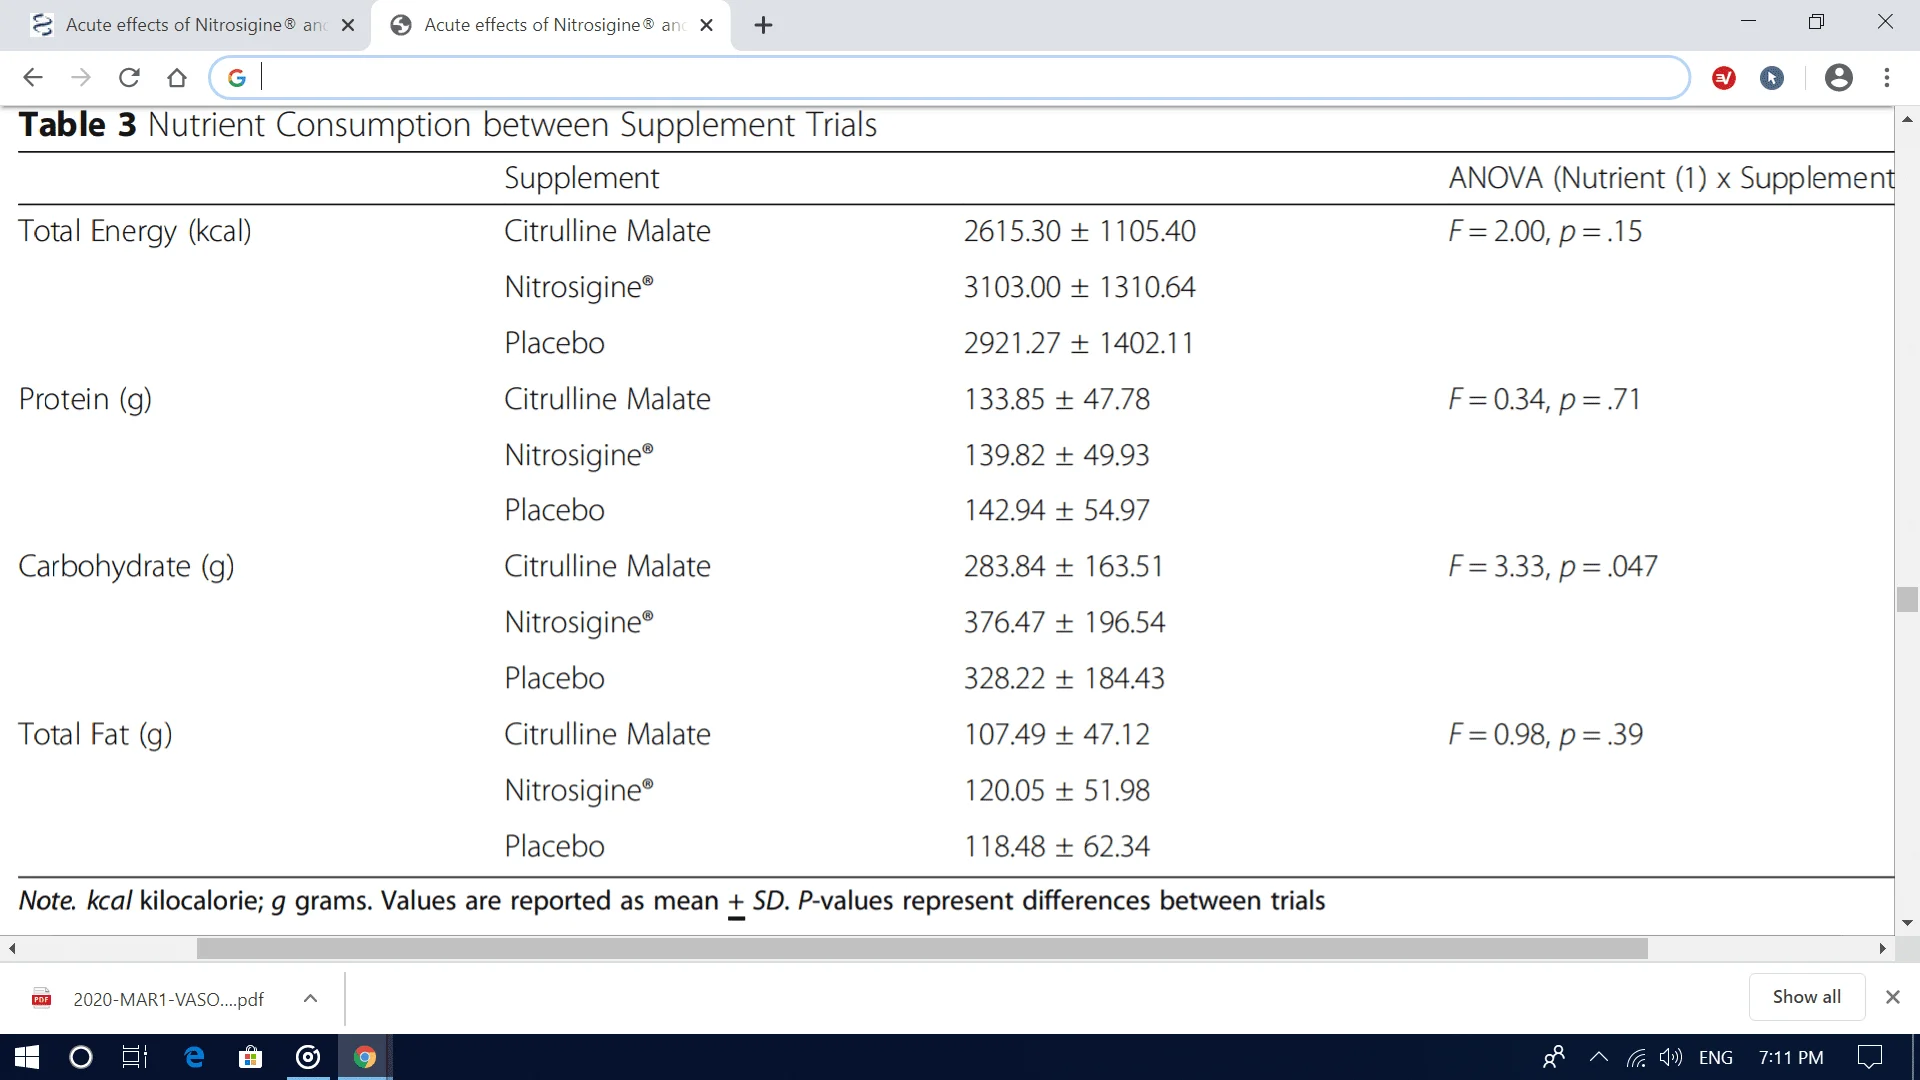1920x1080 pixels.
Task: Open the Chrome three-dot menu
Action: click(1887, 78)
